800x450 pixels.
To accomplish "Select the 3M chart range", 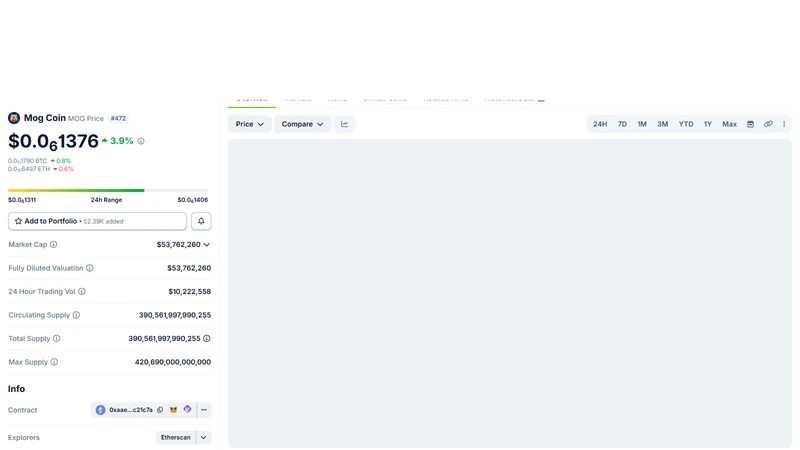I will (x=663, y=124).
